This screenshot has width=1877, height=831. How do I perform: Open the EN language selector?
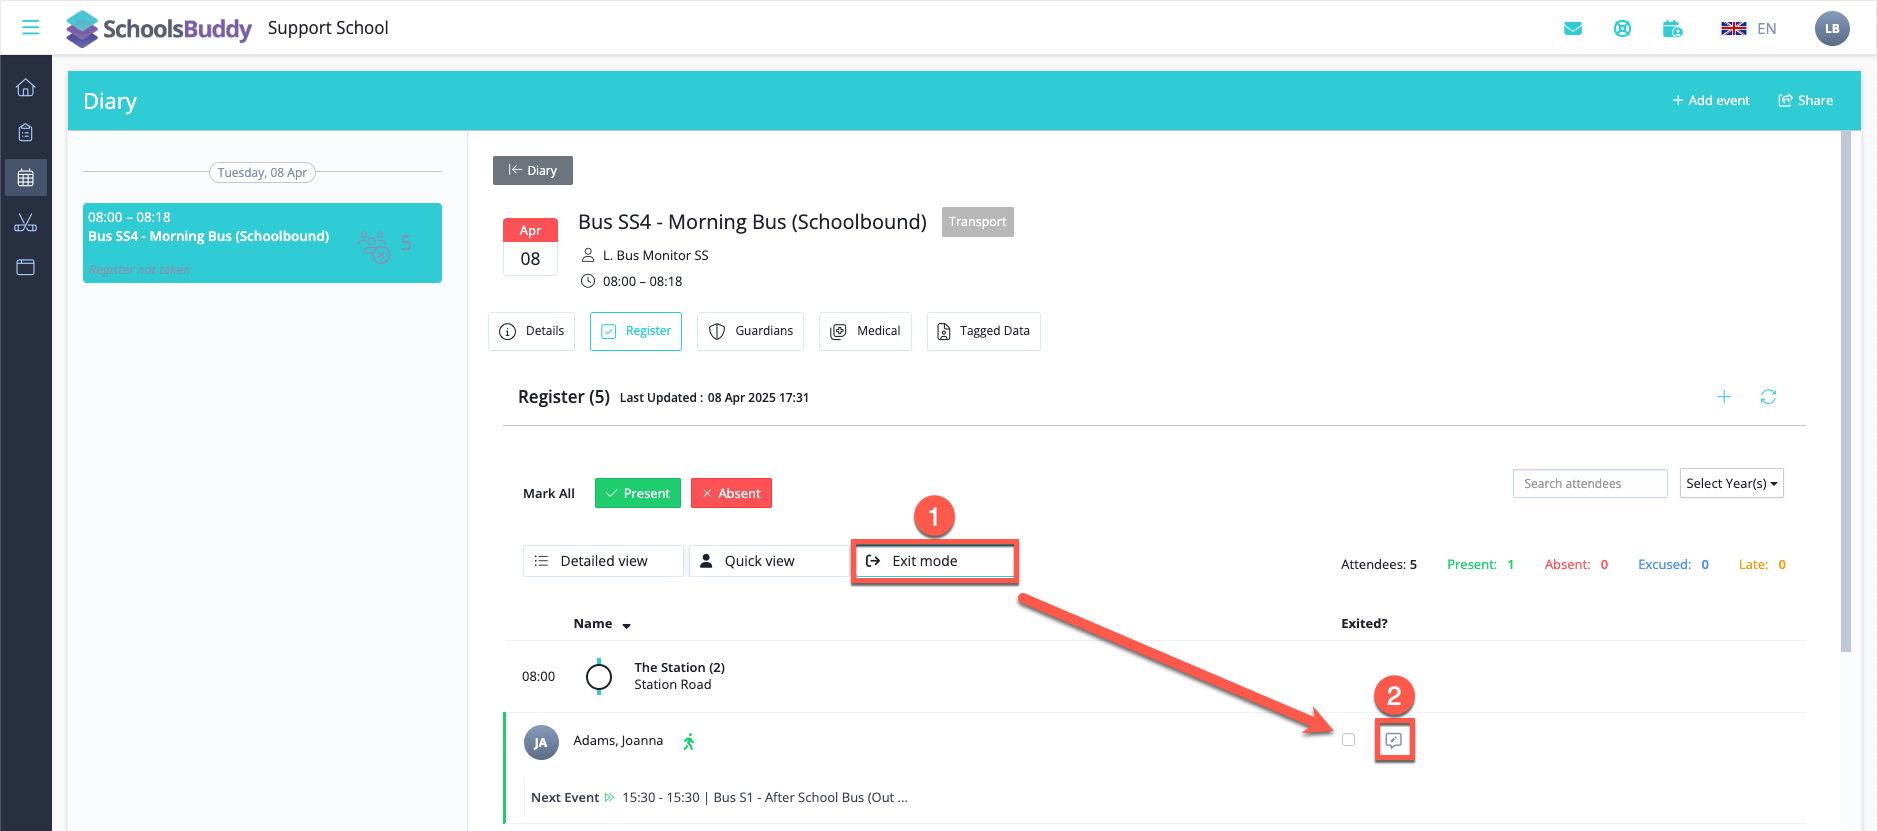pyautogui.click(x=1749, y=28)
